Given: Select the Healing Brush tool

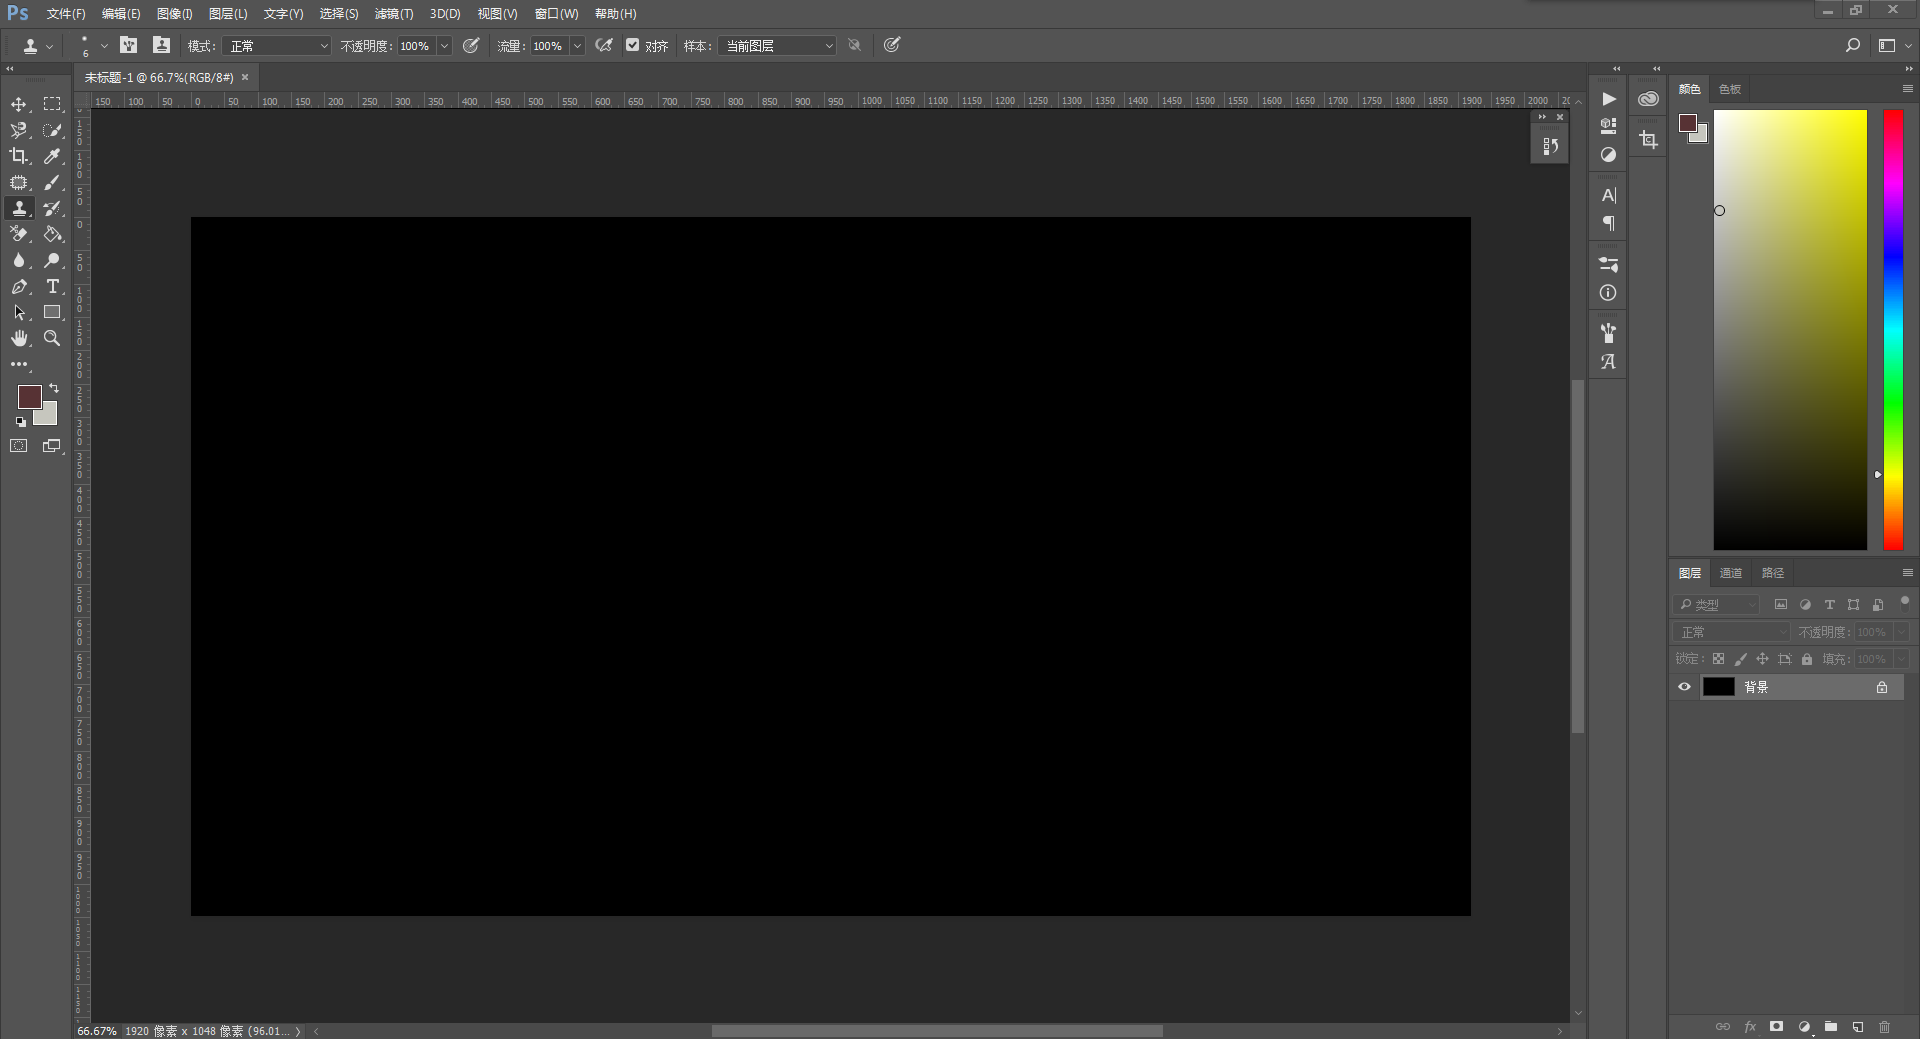Looking at the screenshot, I should pyautogui.click(x=19, y=182).
